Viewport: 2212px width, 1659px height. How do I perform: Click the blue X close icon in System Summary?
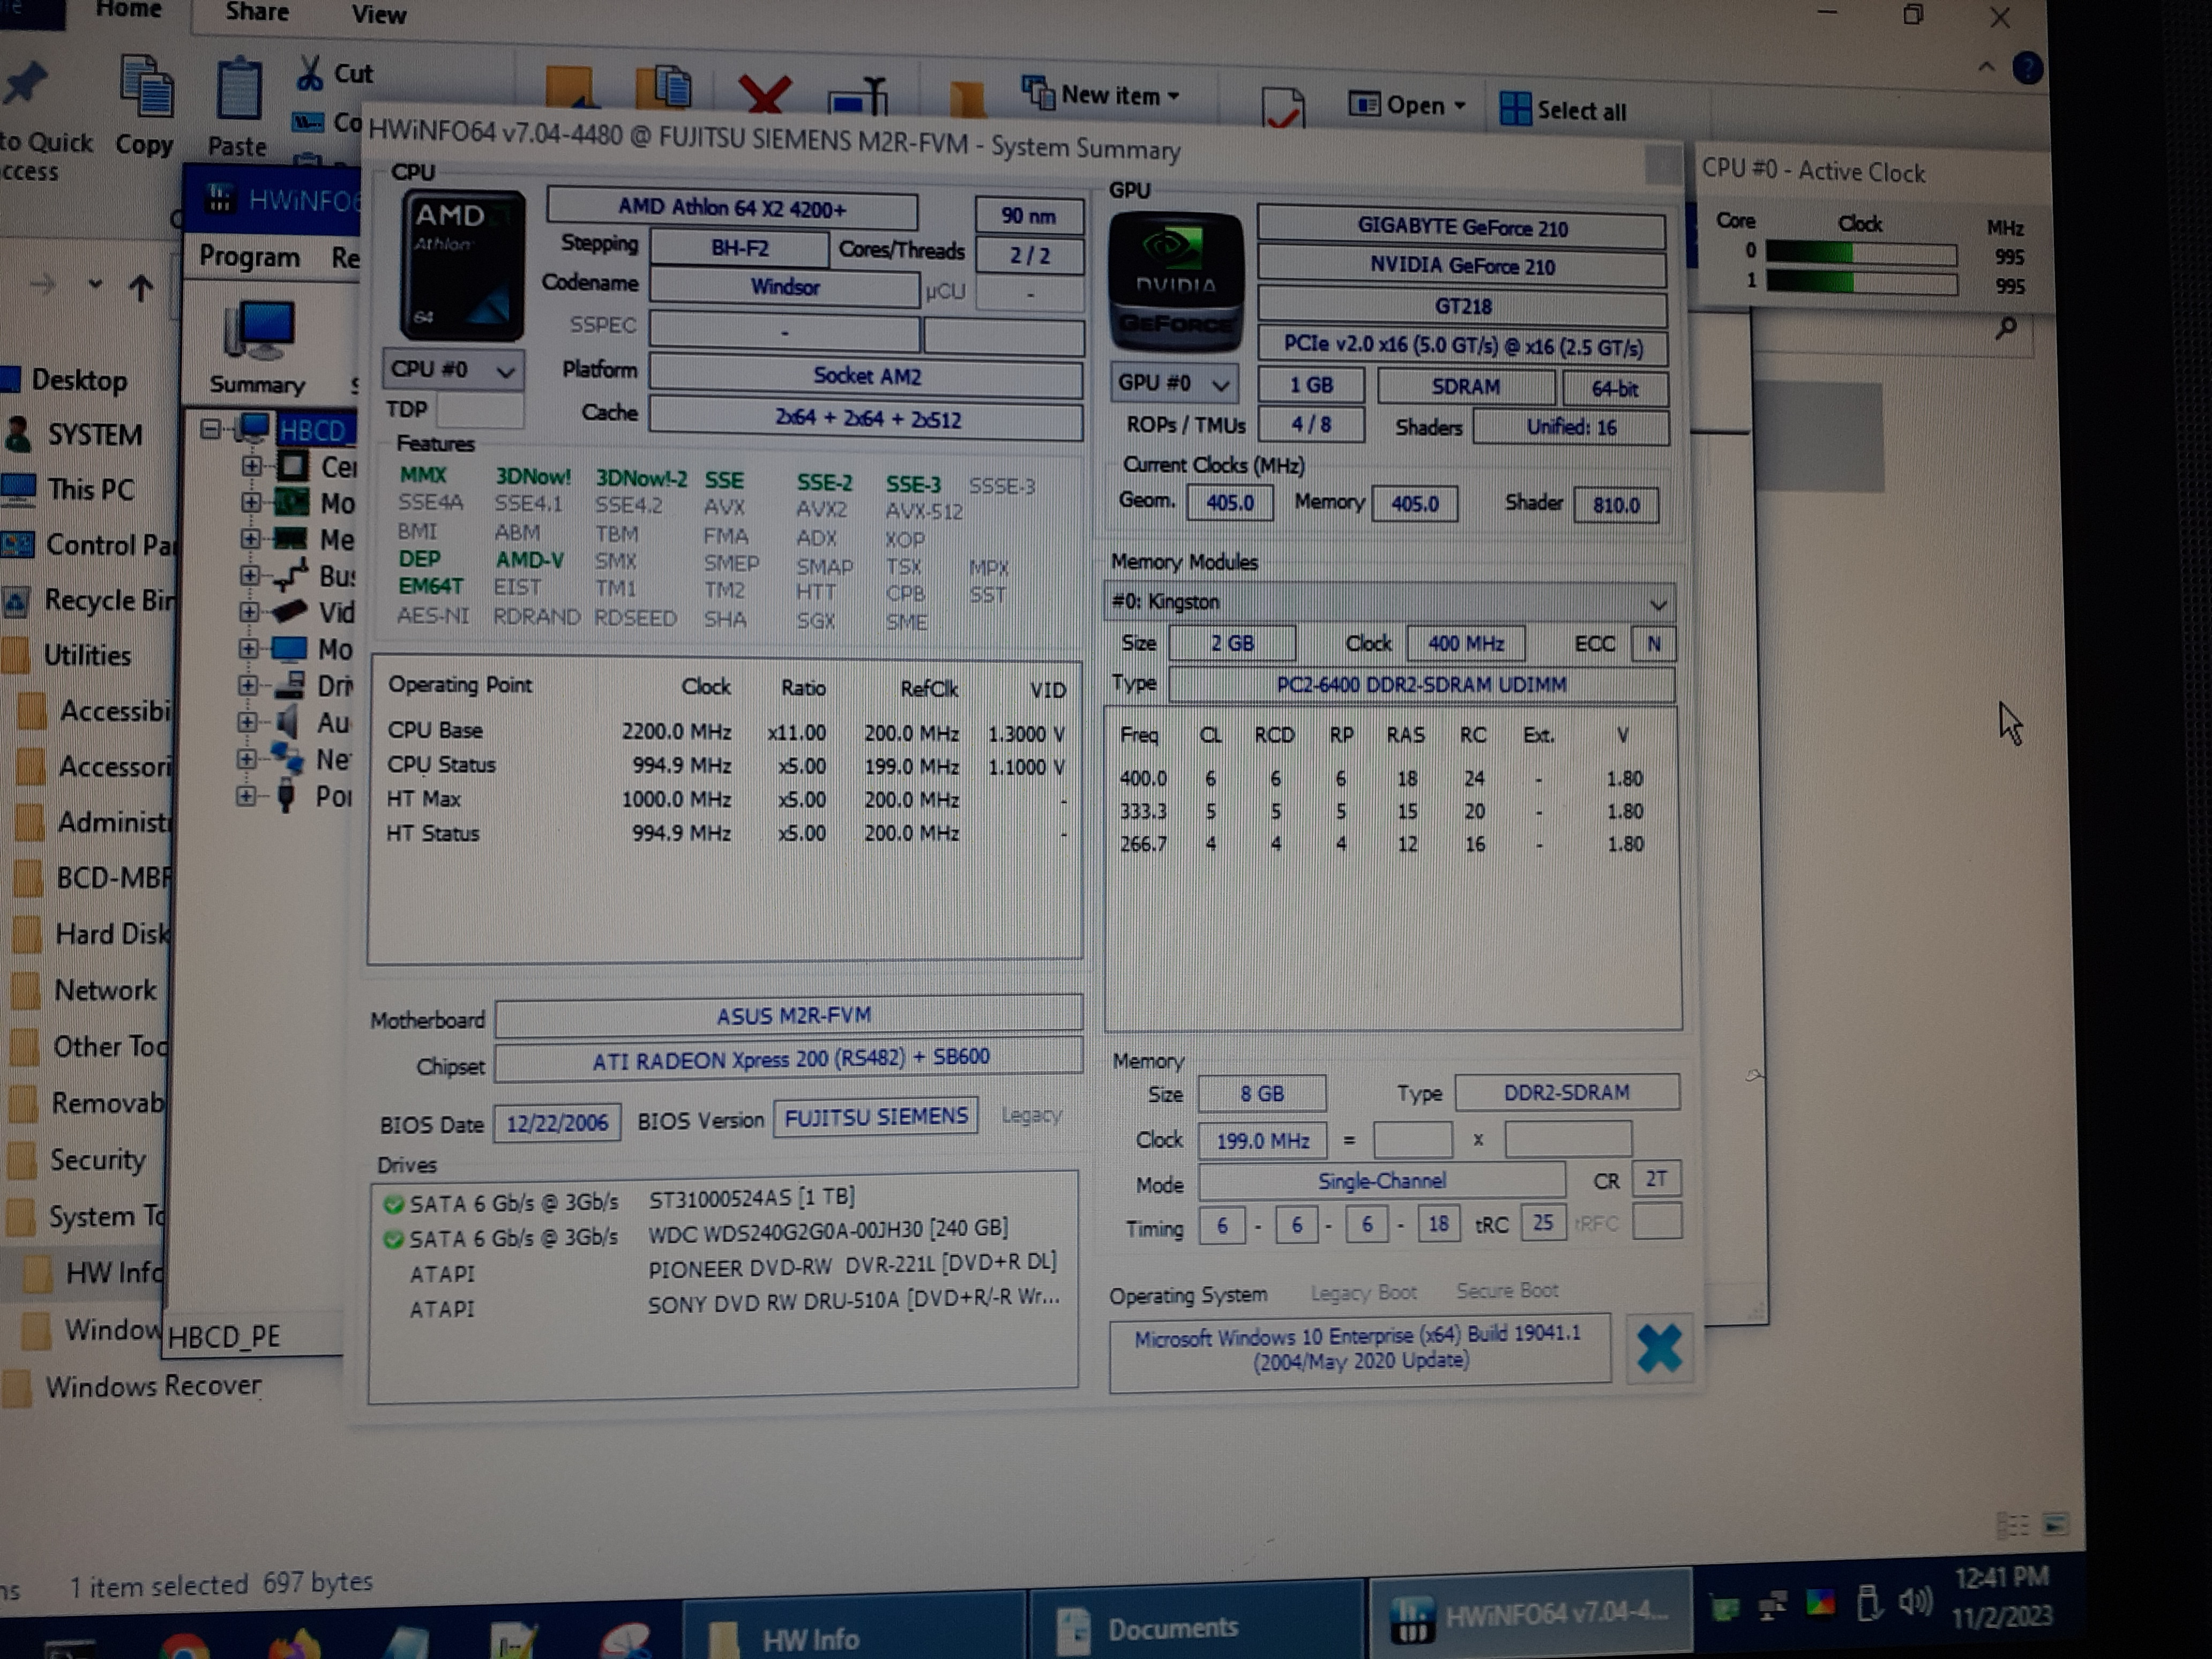click(x=1659, y=1348)
